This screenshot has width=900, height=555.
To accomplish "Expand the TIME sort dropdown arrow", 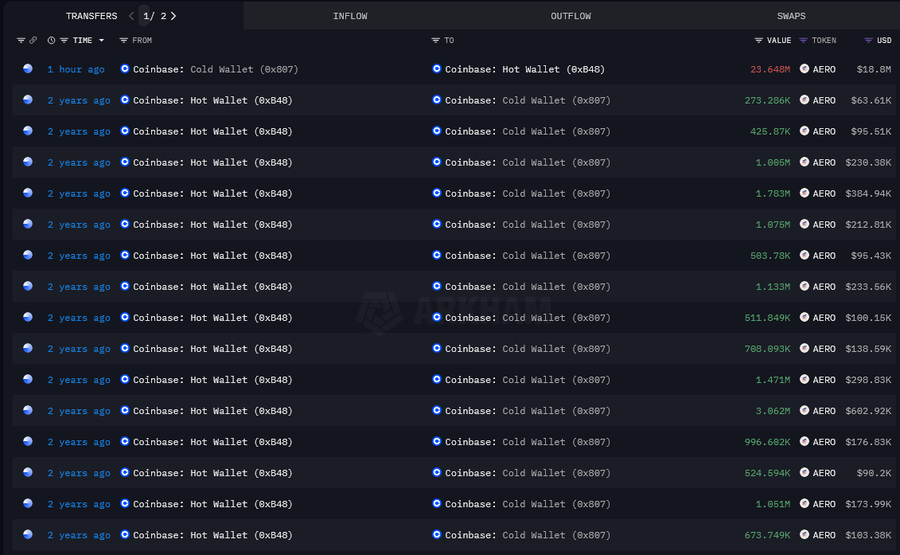I will pos(101,41).
